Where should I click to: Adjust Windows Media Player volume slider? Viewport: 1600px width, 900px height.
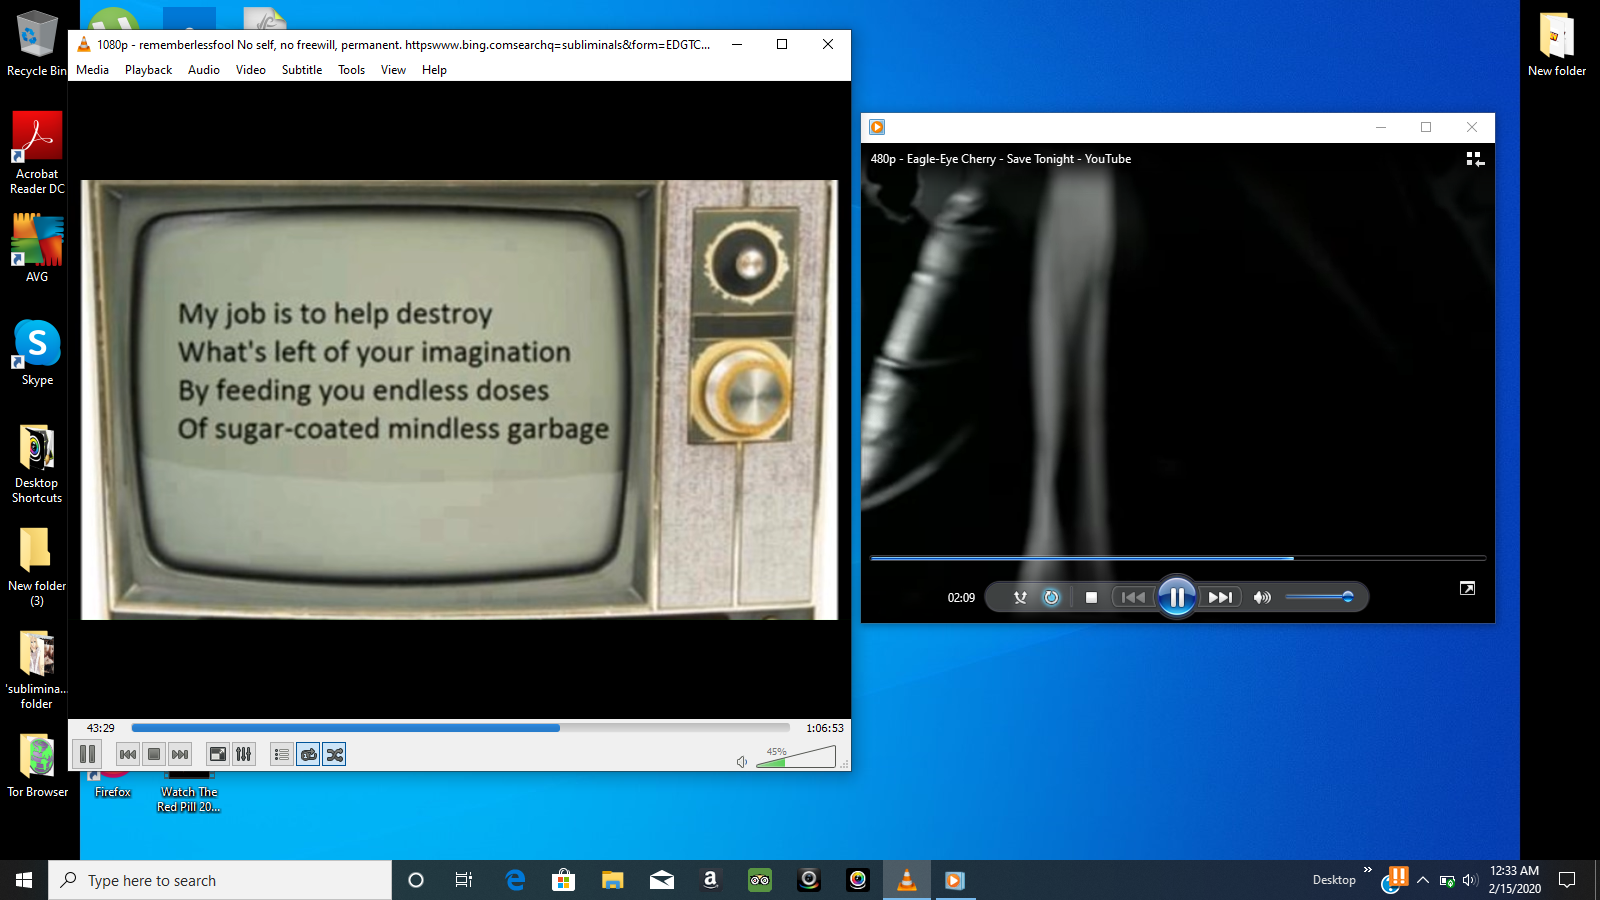[x=1319, y=597]
